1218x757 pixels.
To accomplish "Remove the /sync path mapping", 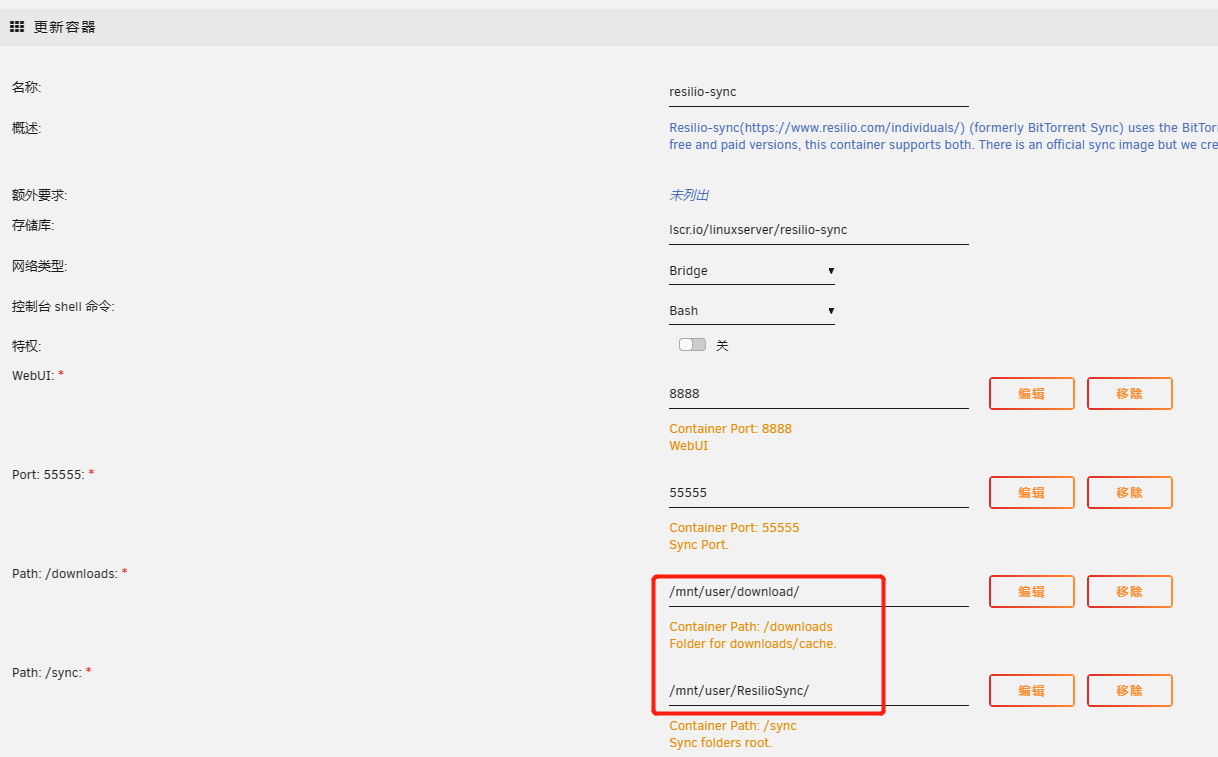I will pos(1129,691).
